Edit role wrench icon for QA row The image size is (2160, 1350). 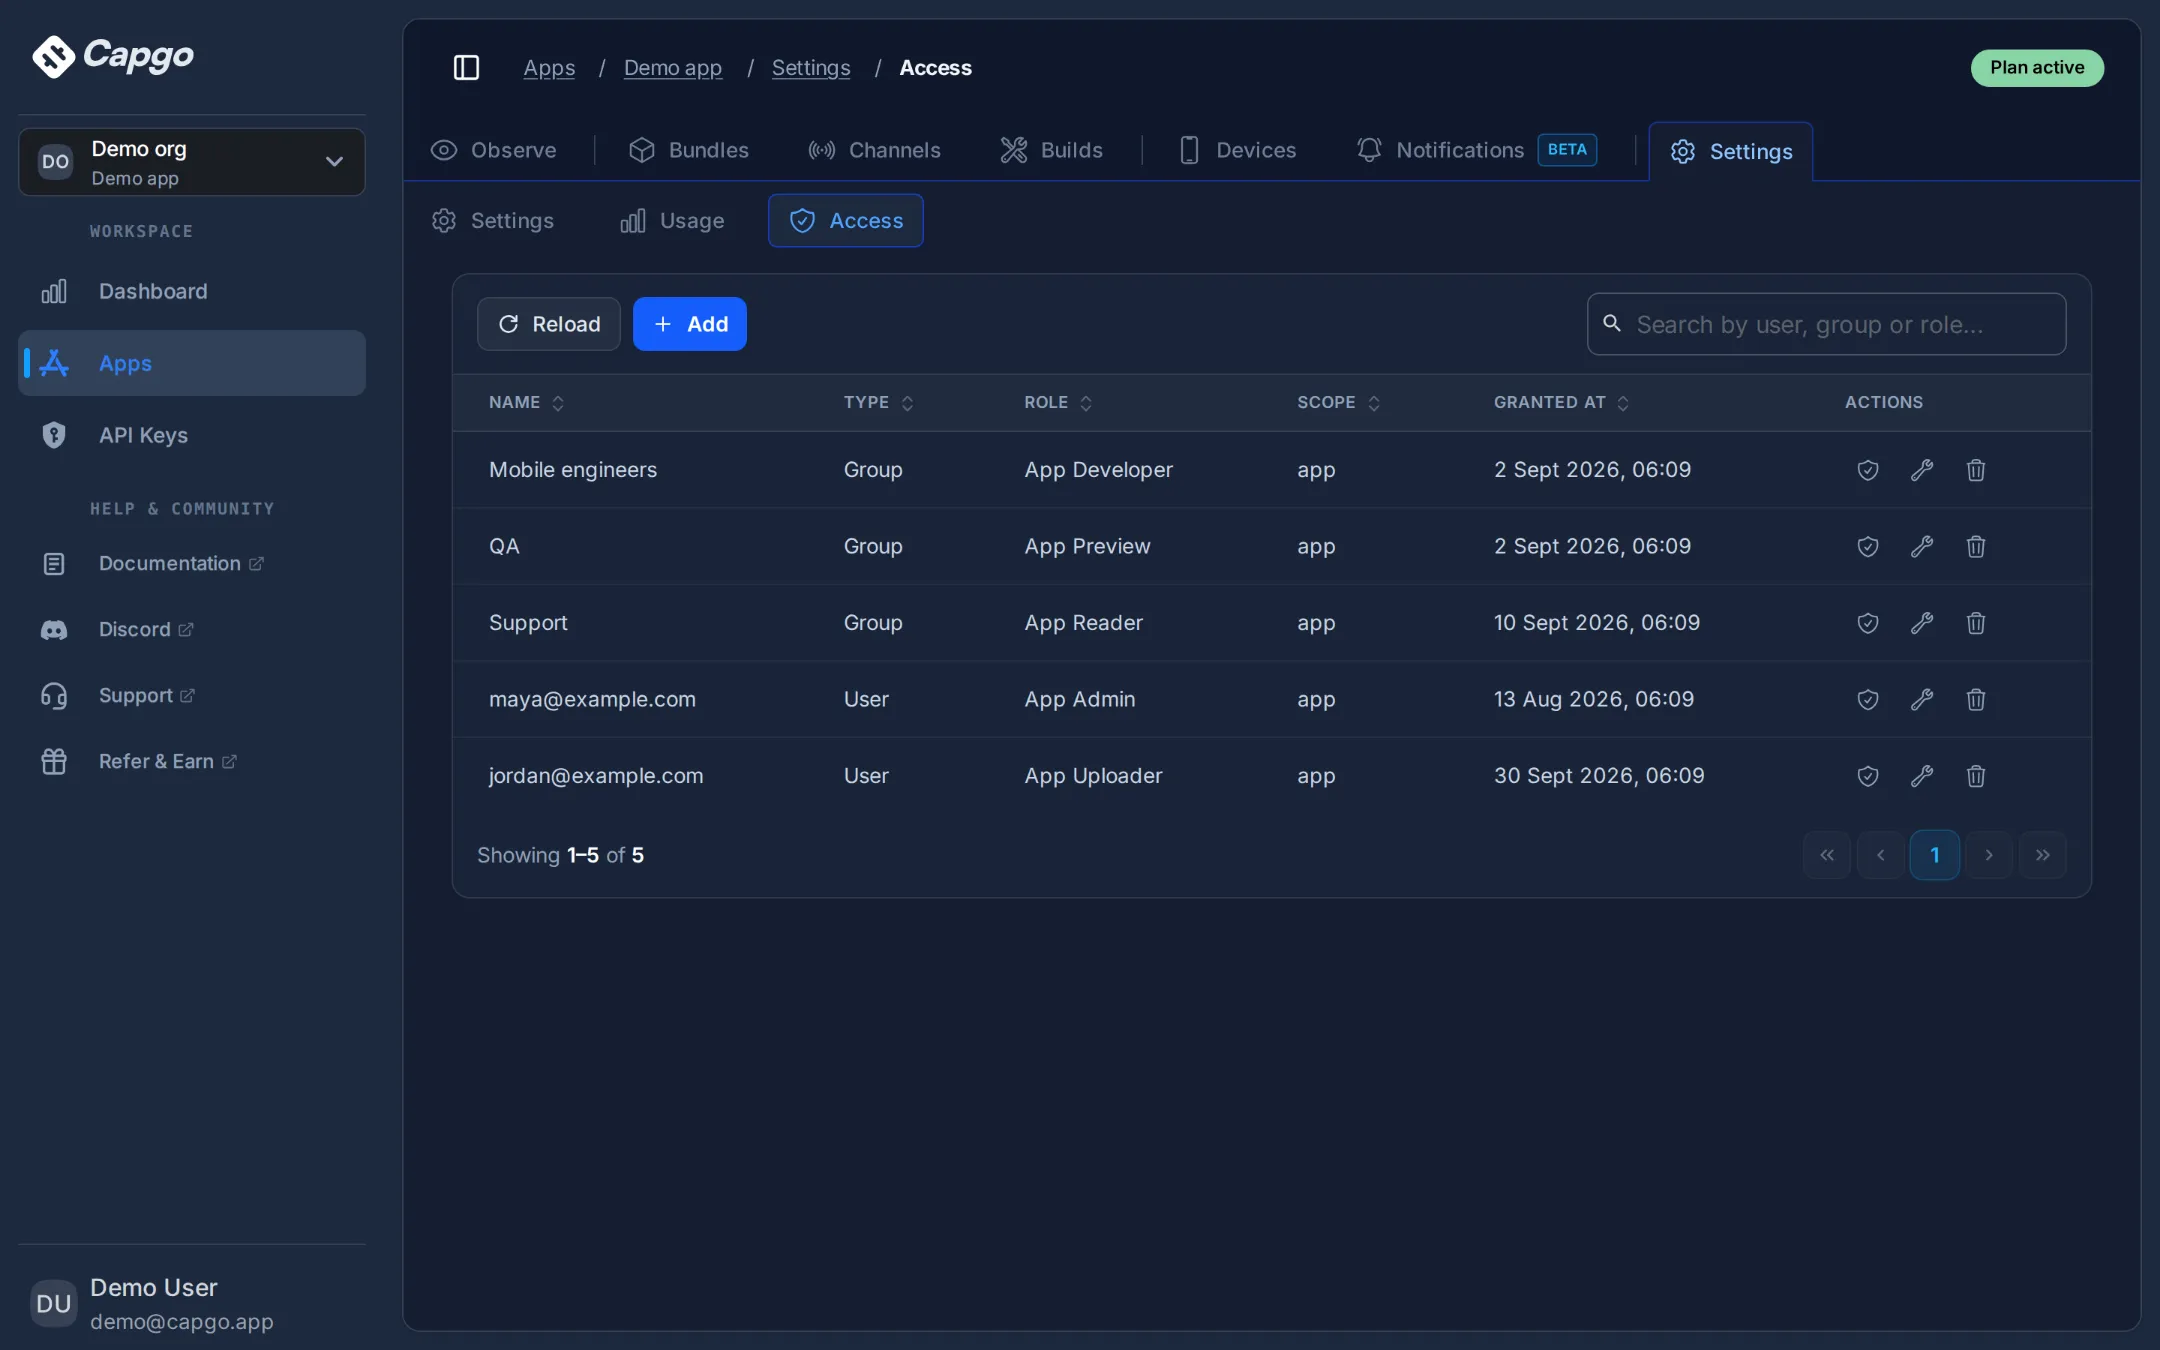click(1921, 546)
